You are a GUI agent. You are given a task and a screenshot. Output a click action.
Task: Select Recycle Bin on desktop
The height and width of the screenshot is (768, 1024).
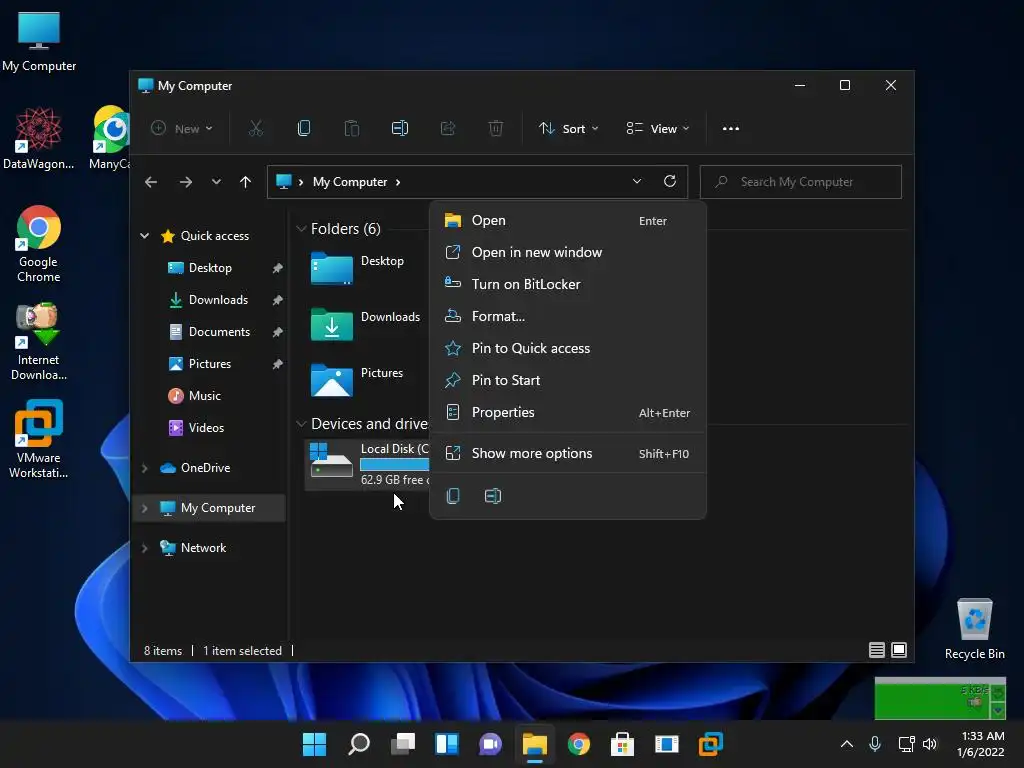[974, 629]
